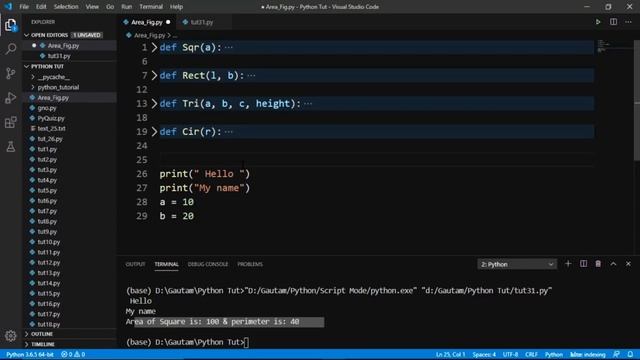Change CRLF line ending setting
This screenshot has height=360, width=640.
click(531, 354)
